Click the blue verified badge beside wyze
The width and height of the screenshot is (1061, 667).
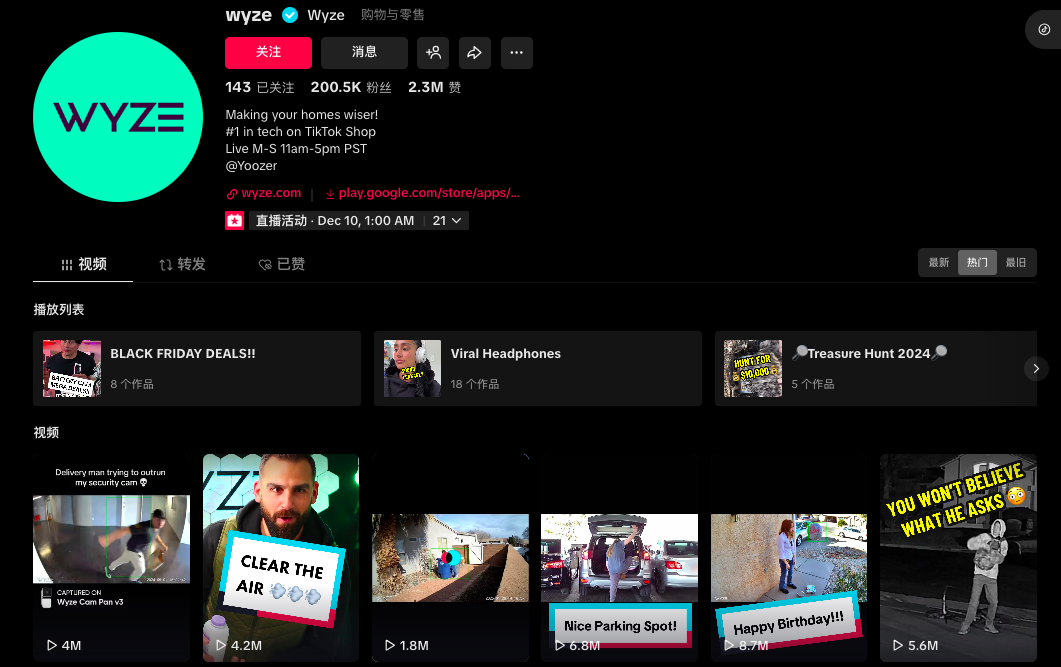(x=289, y=15)
